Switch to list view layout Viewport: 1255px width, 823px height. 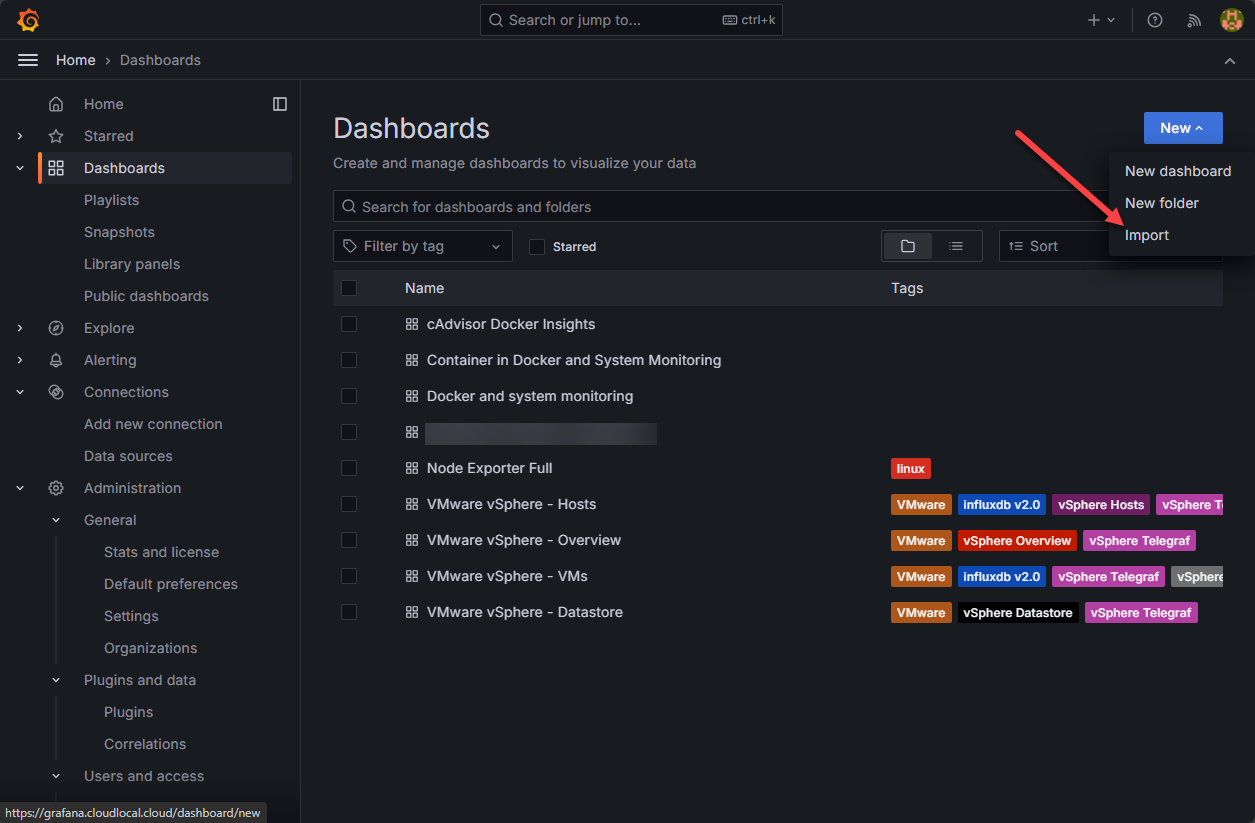(x=956, y=246)
